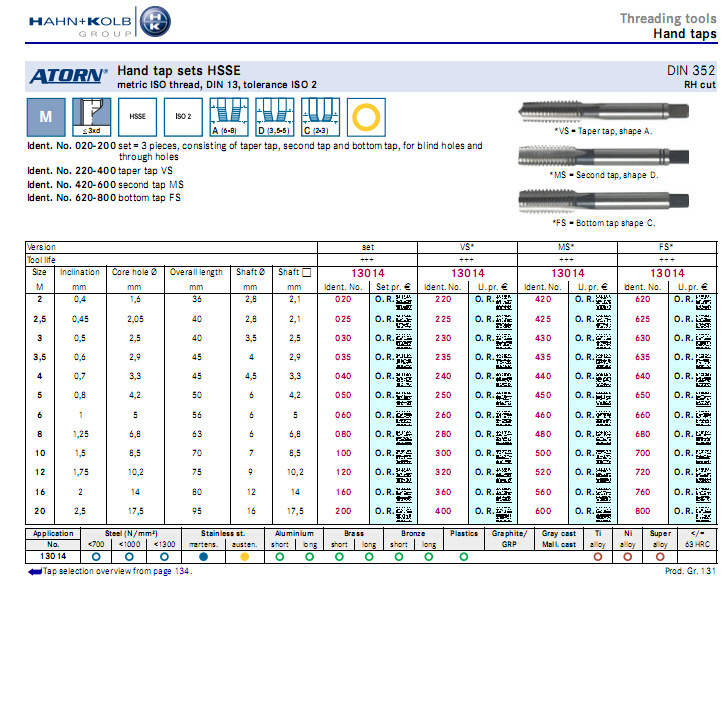Click the Ident. No. 420-600 second tap MS line
This screenshot has height=707, width=727.
pyautogui.click(x=105, y=185)
